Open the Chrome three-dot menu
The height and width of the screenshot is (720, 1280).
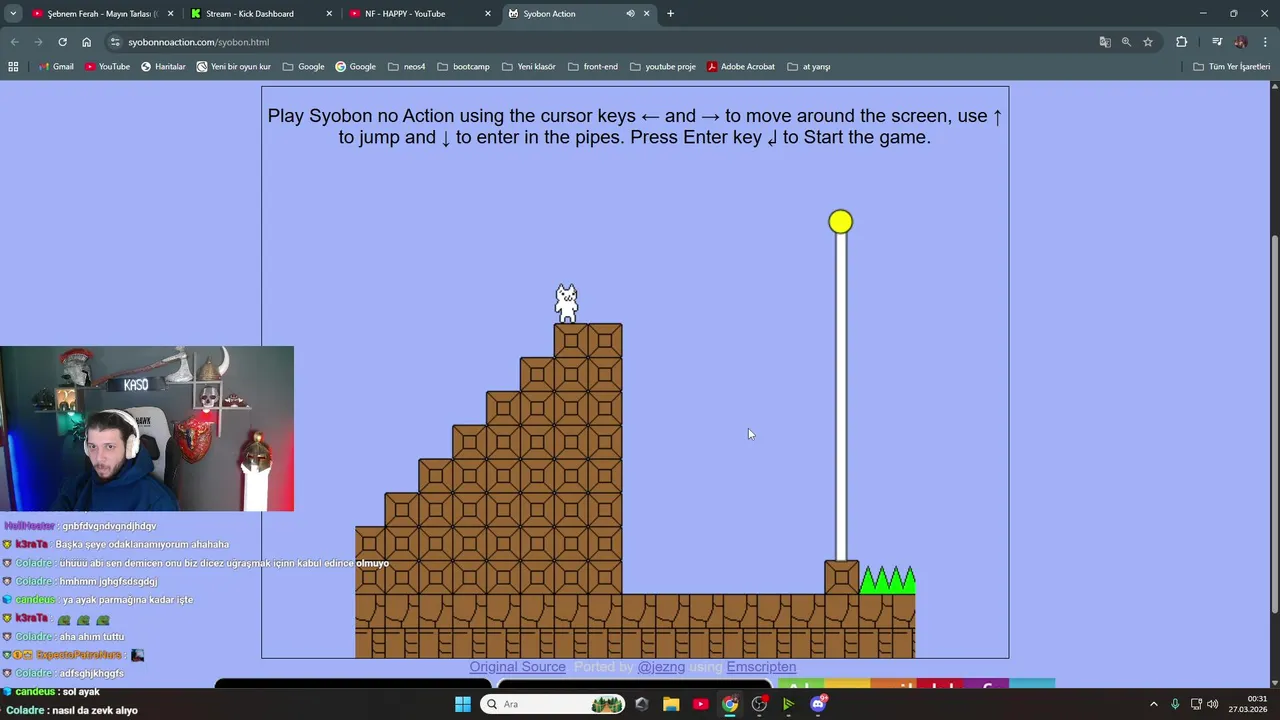(1264, 42)
